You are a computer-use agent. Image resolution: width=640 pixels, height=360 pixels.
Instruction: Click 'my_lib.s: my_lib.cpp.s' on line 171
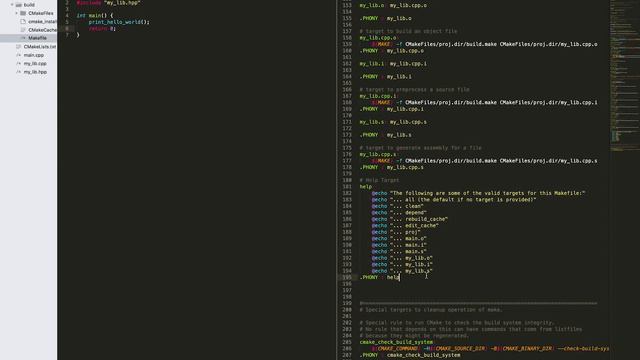tap(393, 122)
